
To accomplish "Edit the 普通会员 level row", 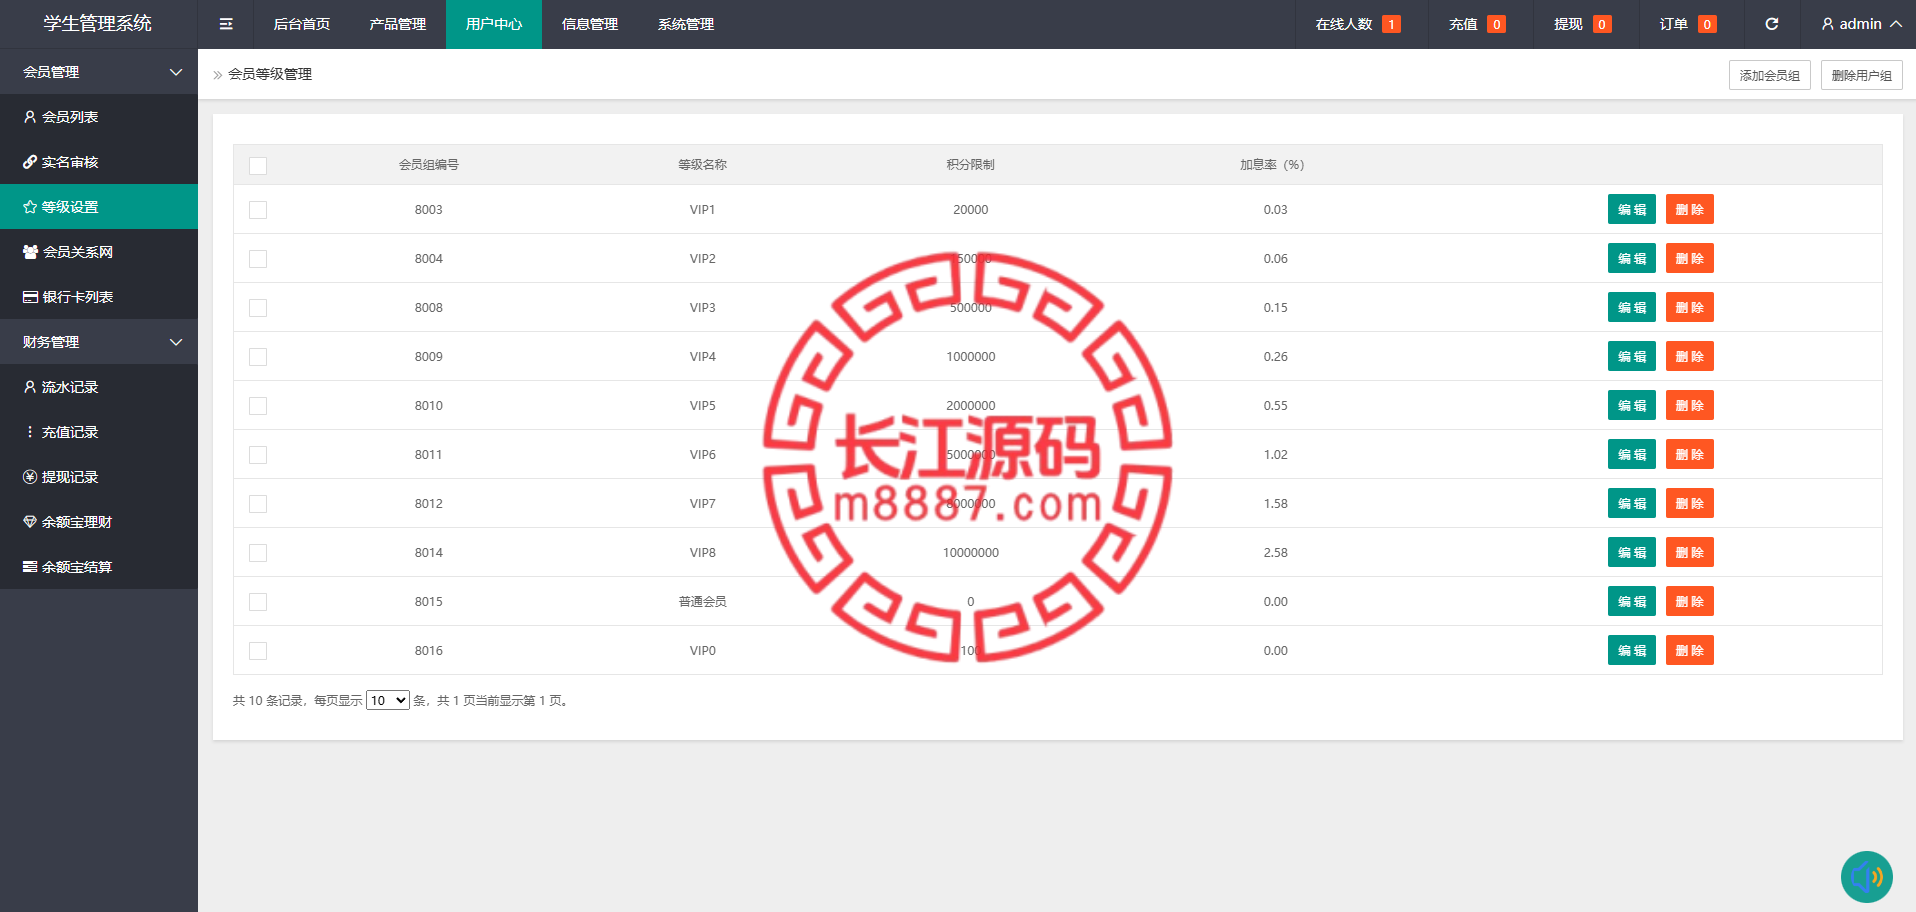I will [x=1632, y=601].
